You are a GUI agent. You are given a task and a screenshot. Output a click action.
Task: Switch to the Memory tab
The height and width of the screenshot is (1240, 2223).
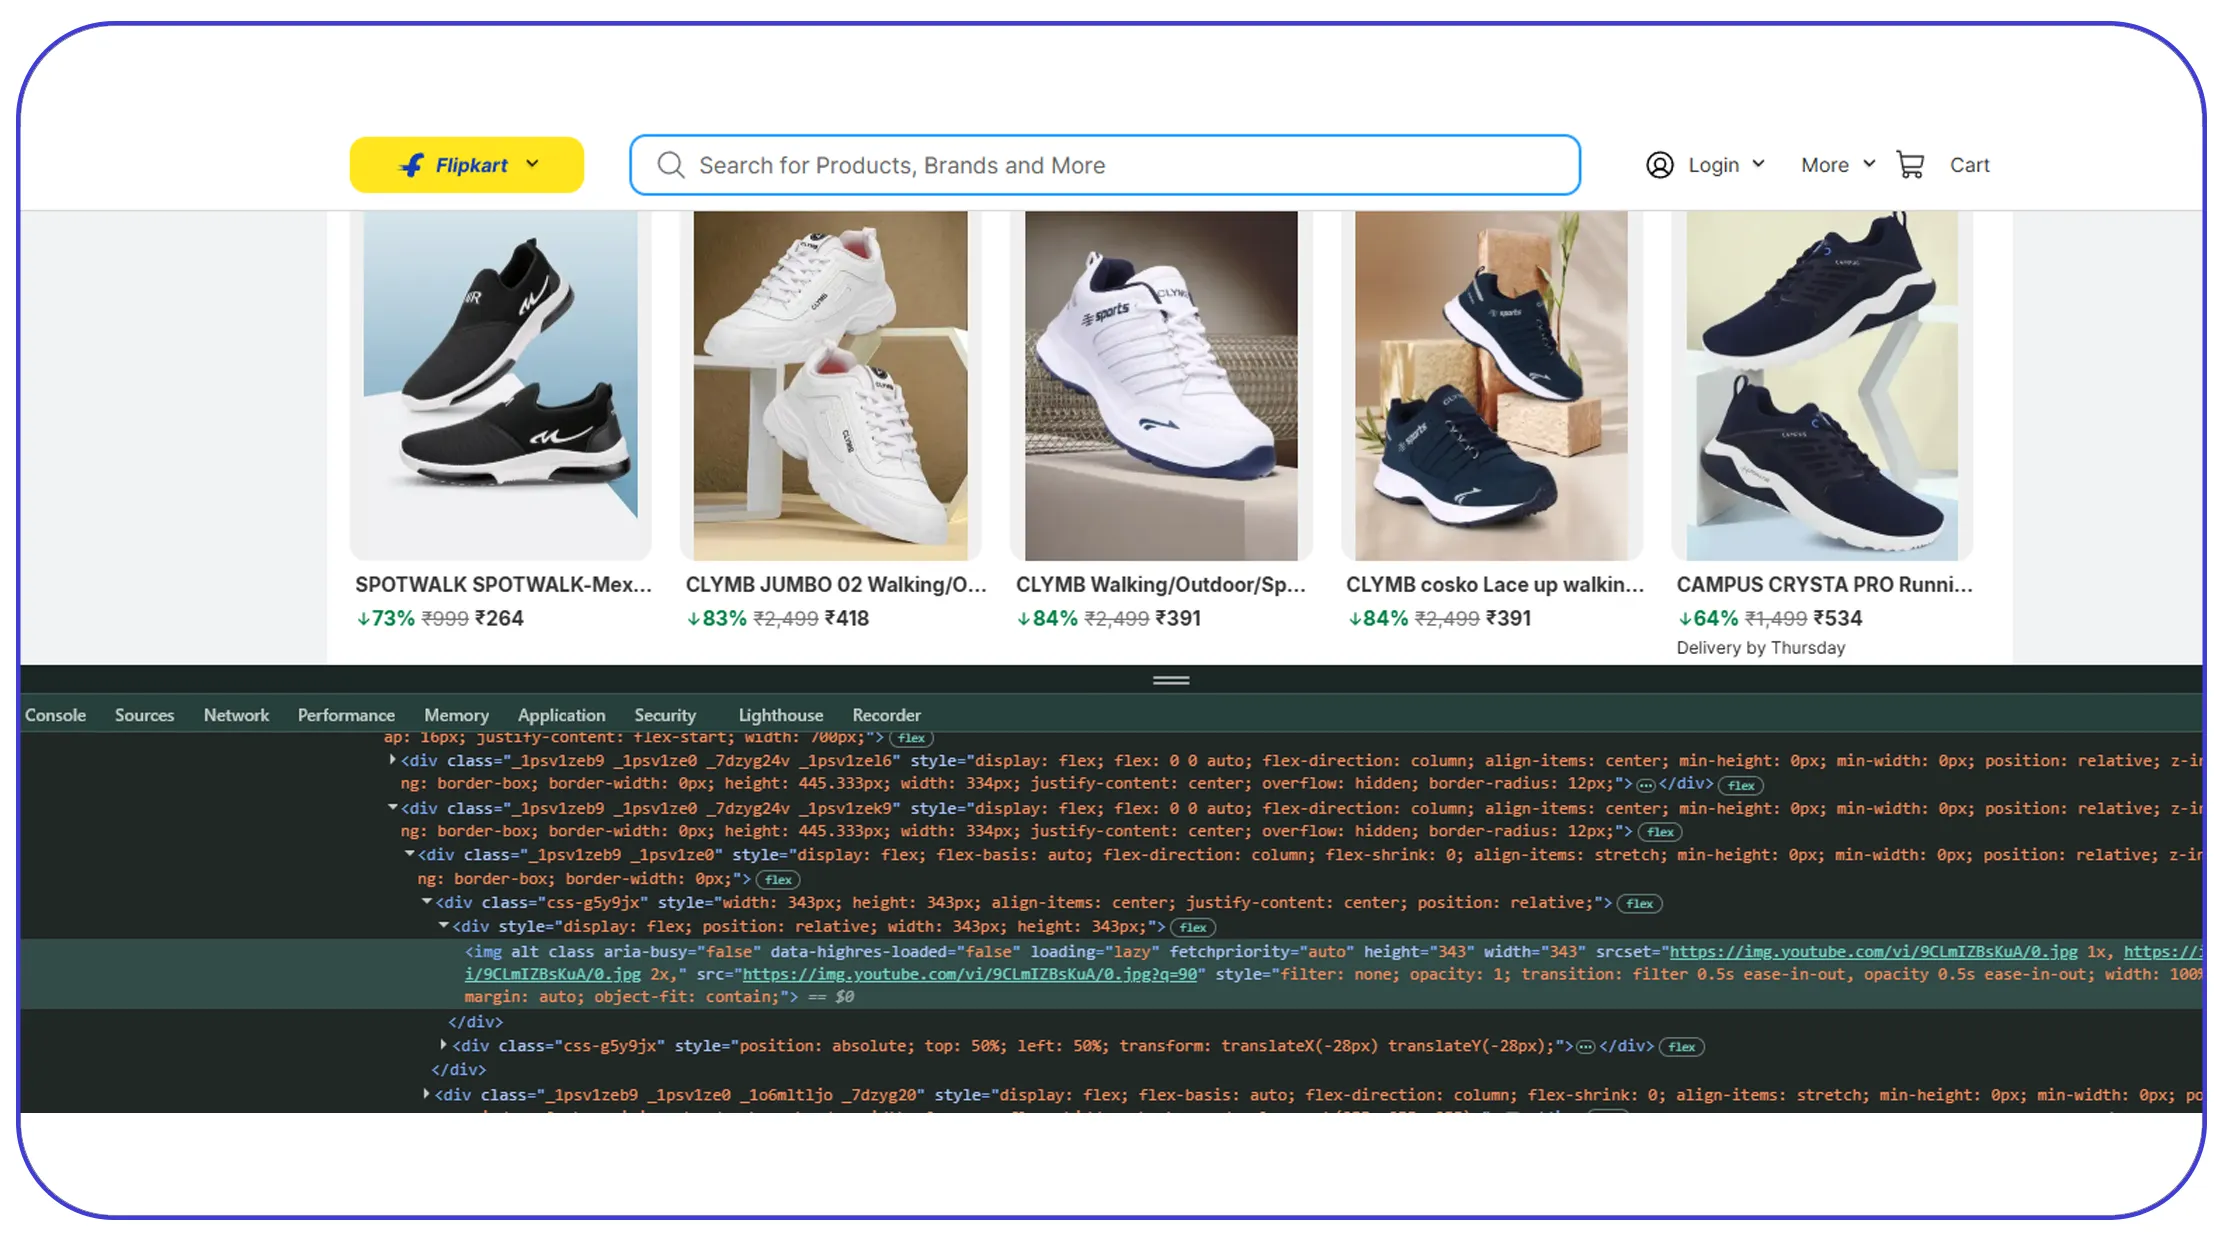tap(456, 715)
